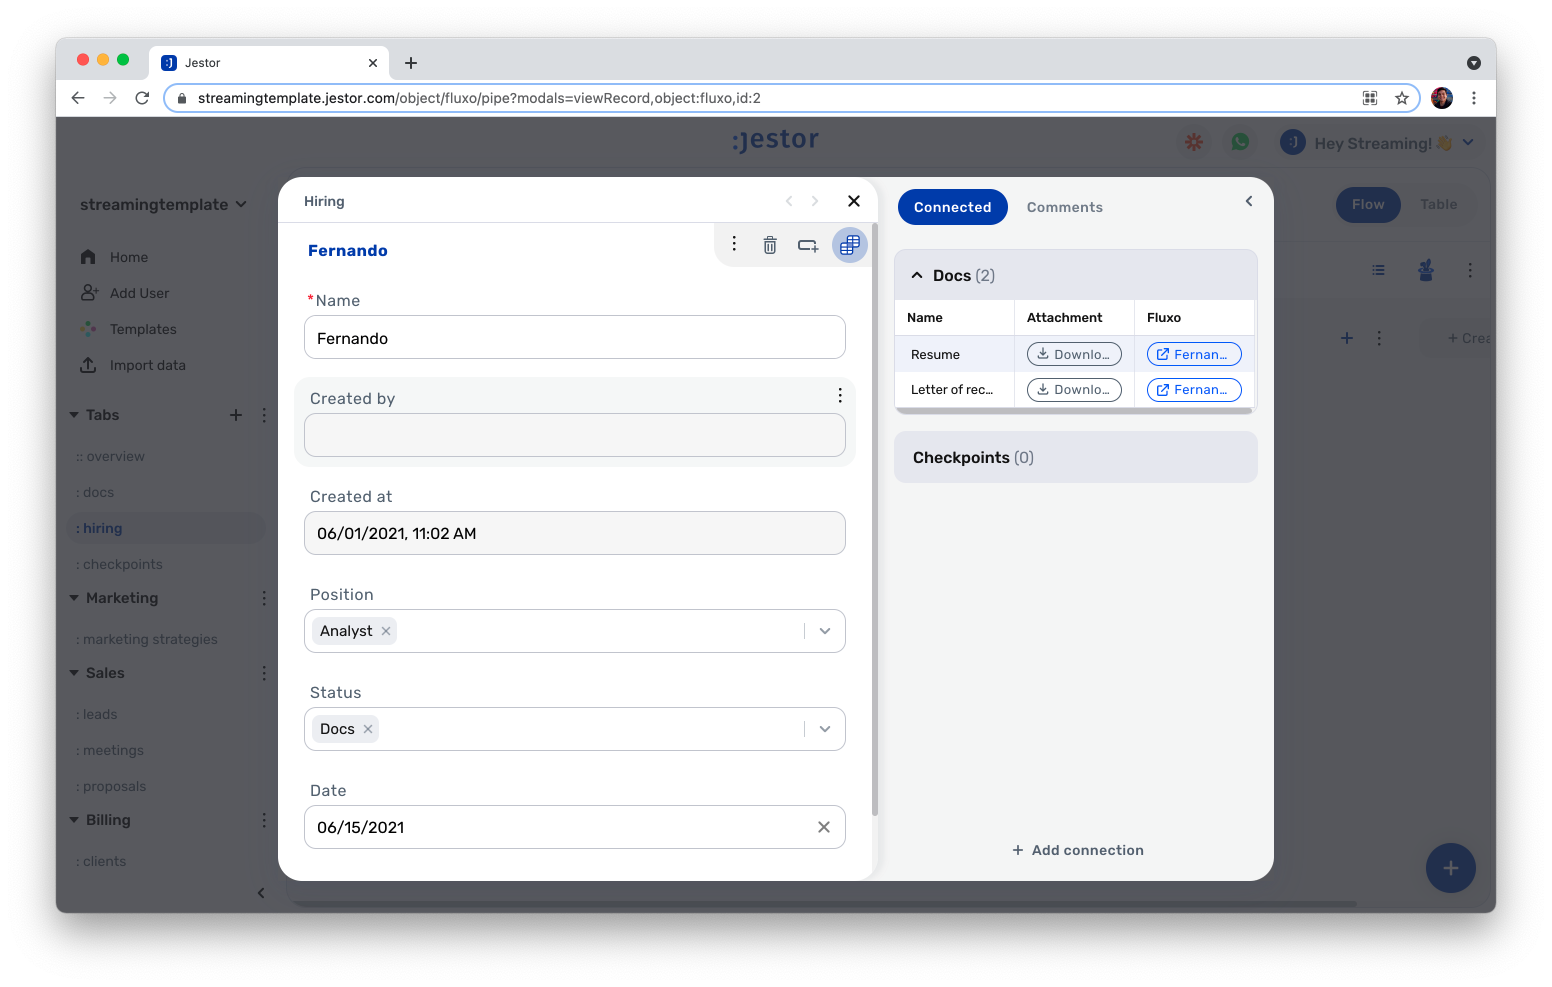Screen dimensions: 1552x987
Task: Expand the Checkpoints section
Action: pyautogui.click(x=1076, y=457)
